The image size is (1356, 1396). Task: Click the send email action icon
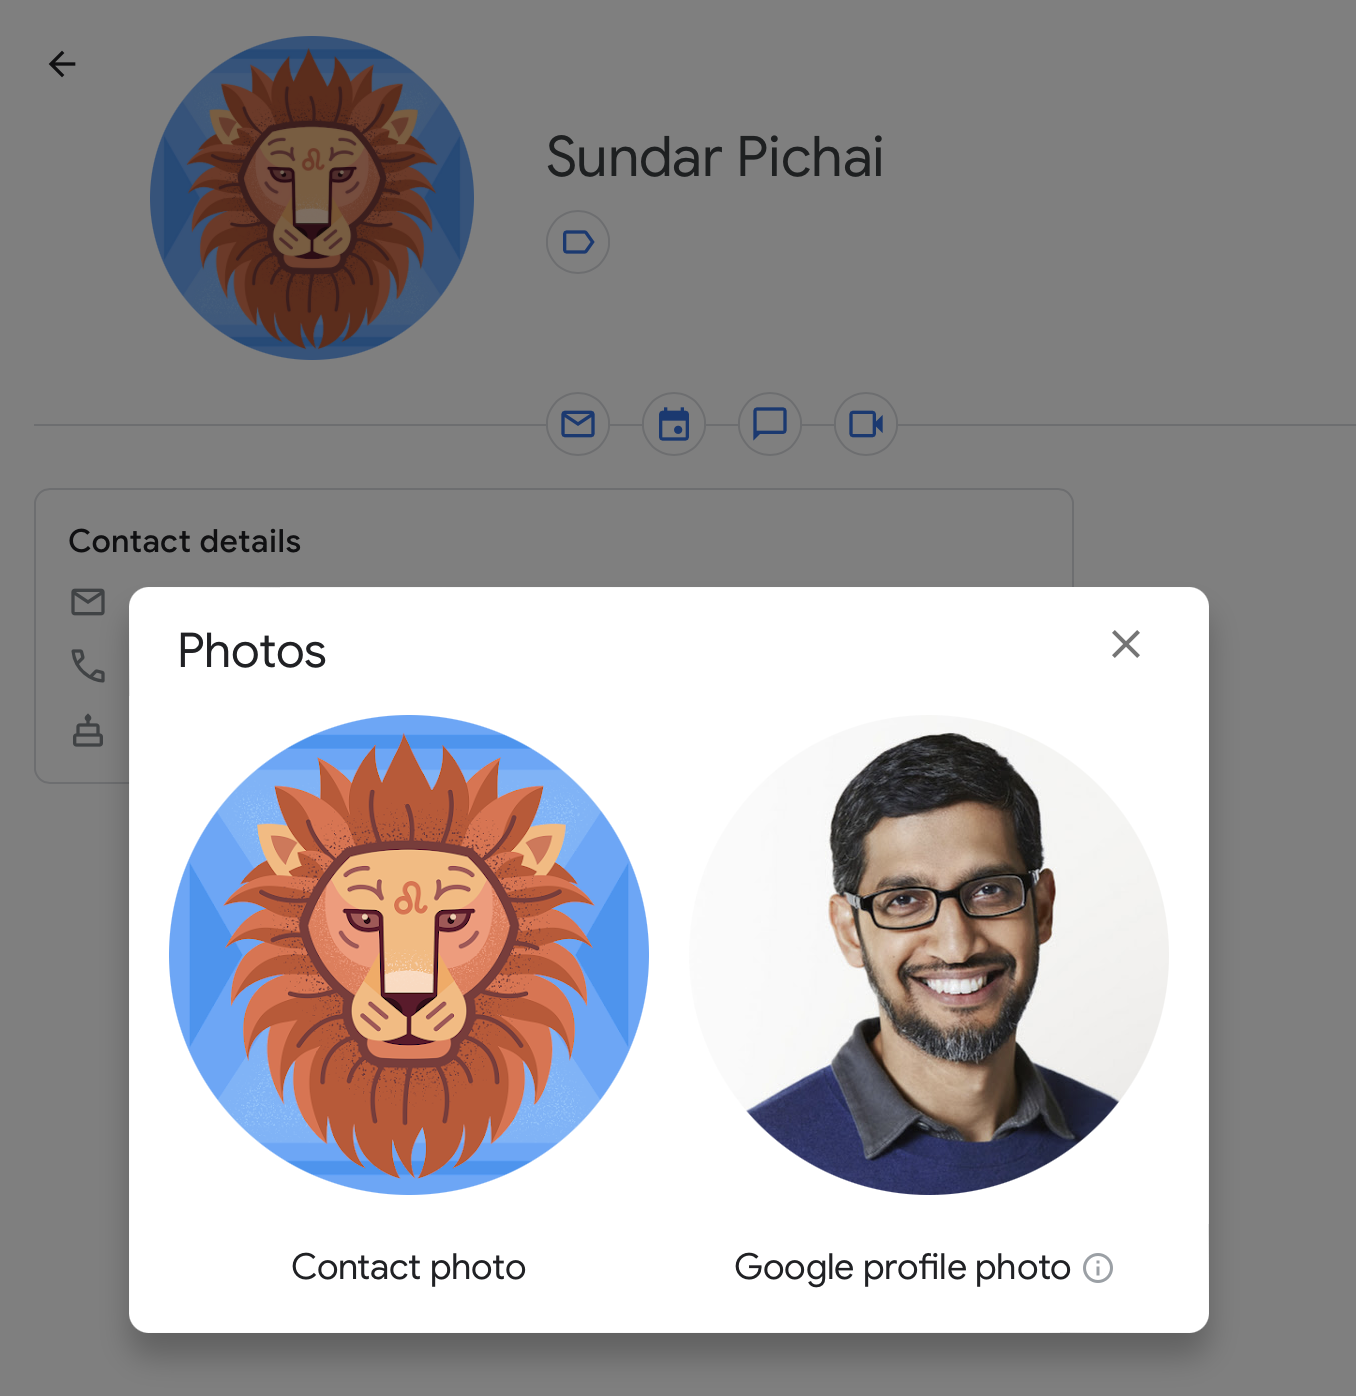(578, 424)
